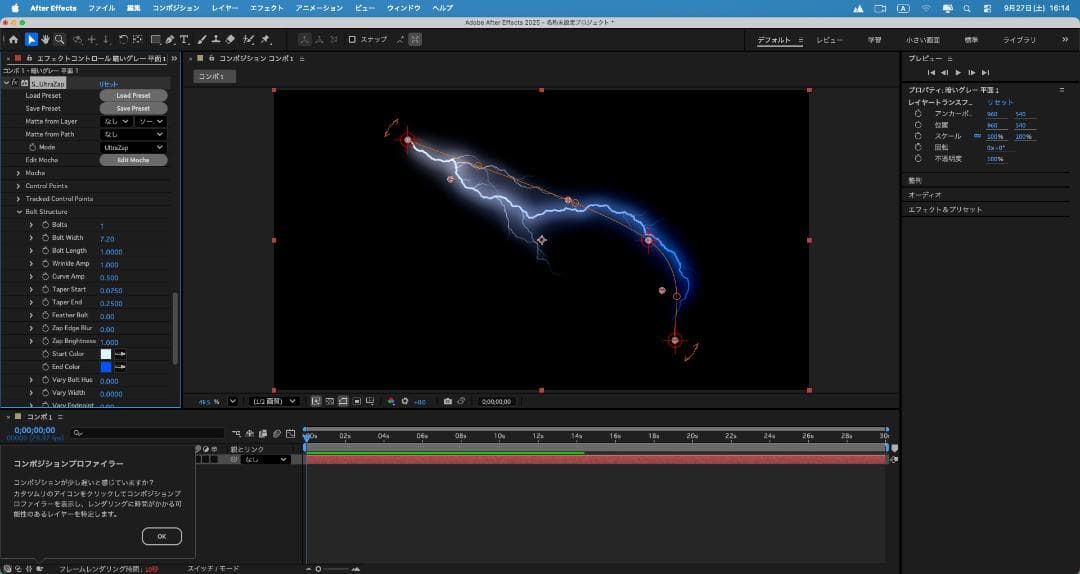The width and height of the screenshot is (1080, 574).
Task: Switch to the レビュー workspace tab
Action: pyautogui.click(x=830, y=40)
